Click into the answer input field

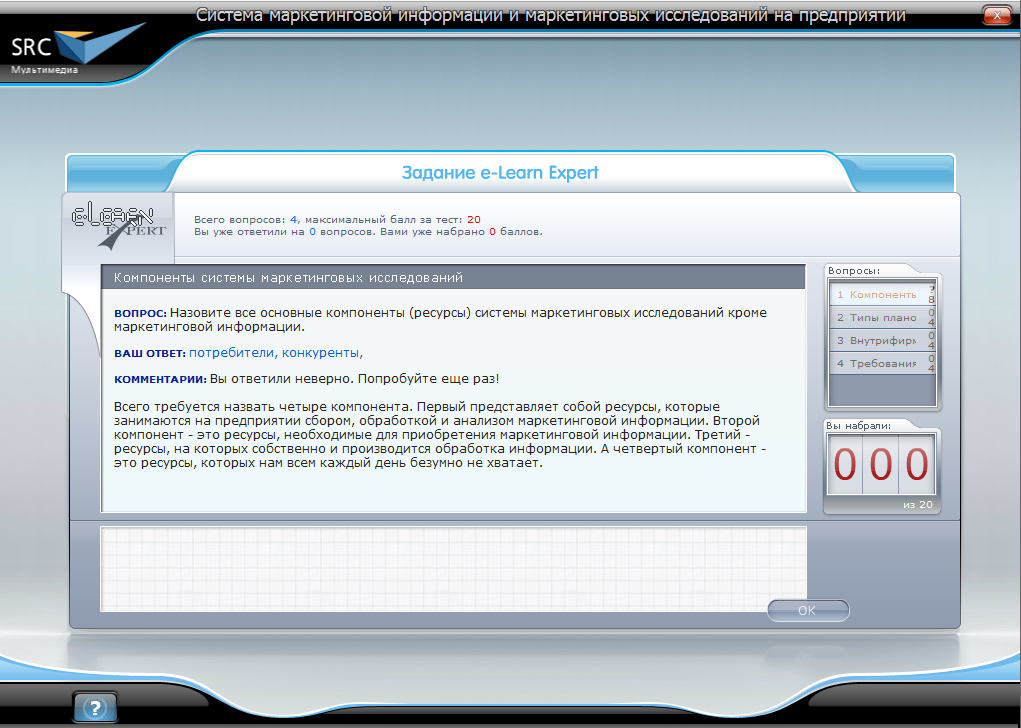(453, 568)
